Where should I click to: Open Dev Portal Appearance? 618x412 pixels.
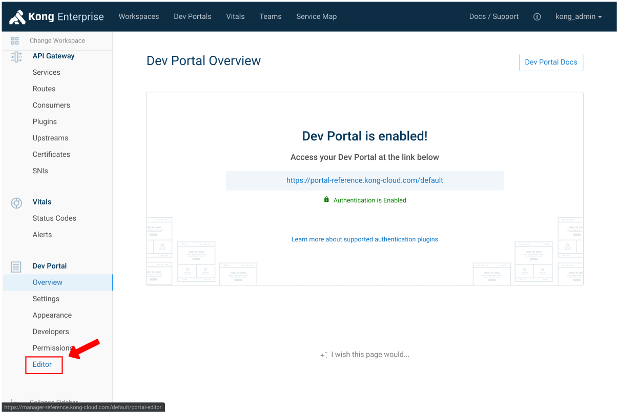52,315
